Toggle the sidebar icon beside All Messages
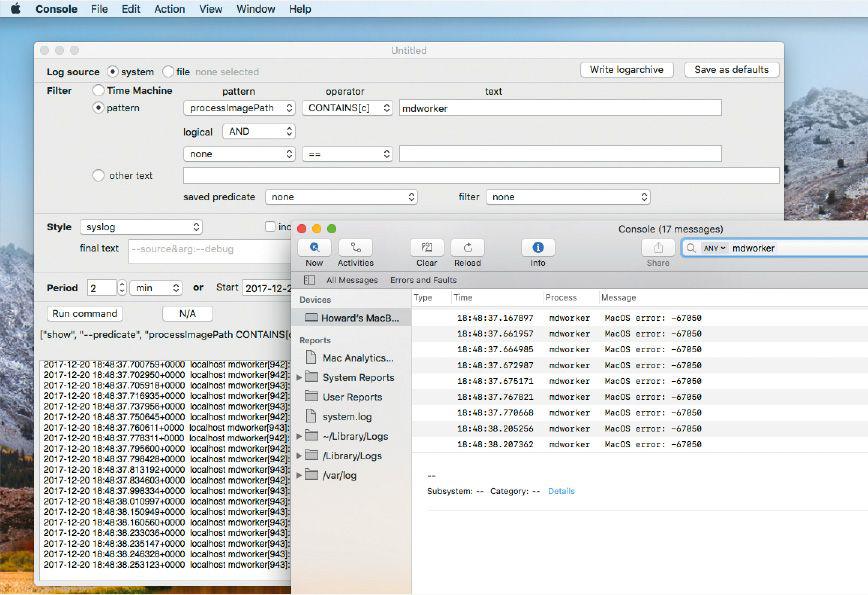This screenshot has width=868, height=595. pos(309,280)
